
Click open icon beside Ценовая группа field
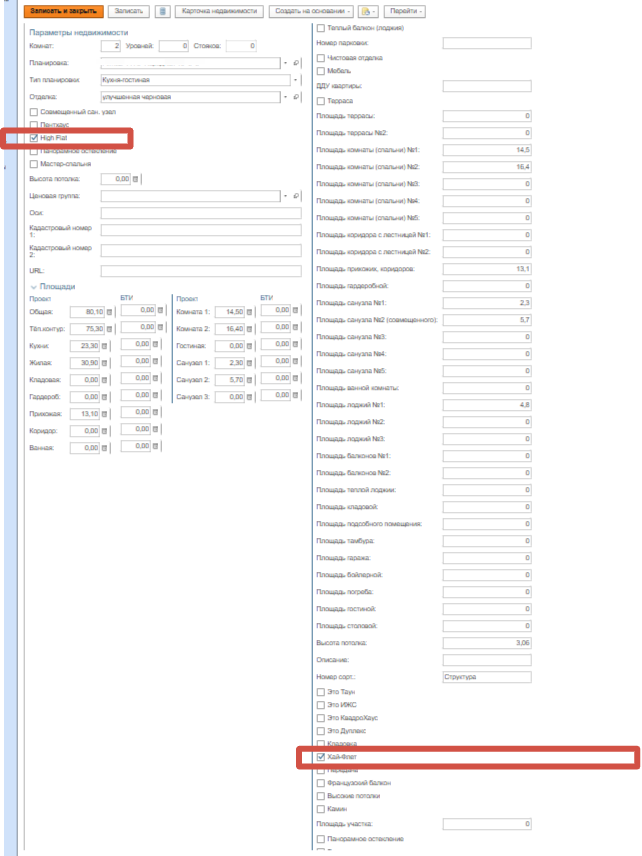pos(296,196)
